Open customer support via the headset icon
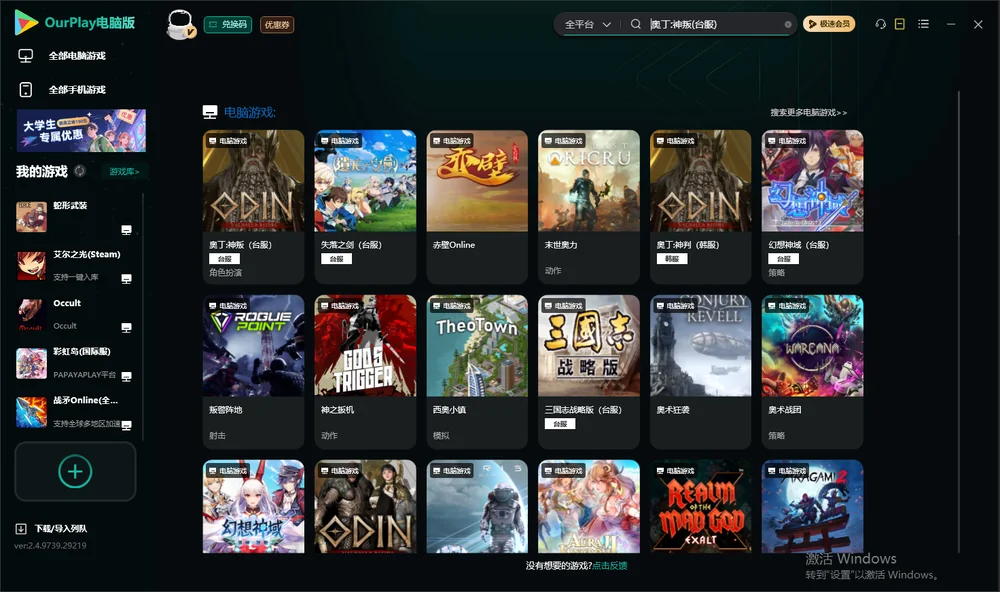Screen dimensions: 1000x592 coord(881,24)
